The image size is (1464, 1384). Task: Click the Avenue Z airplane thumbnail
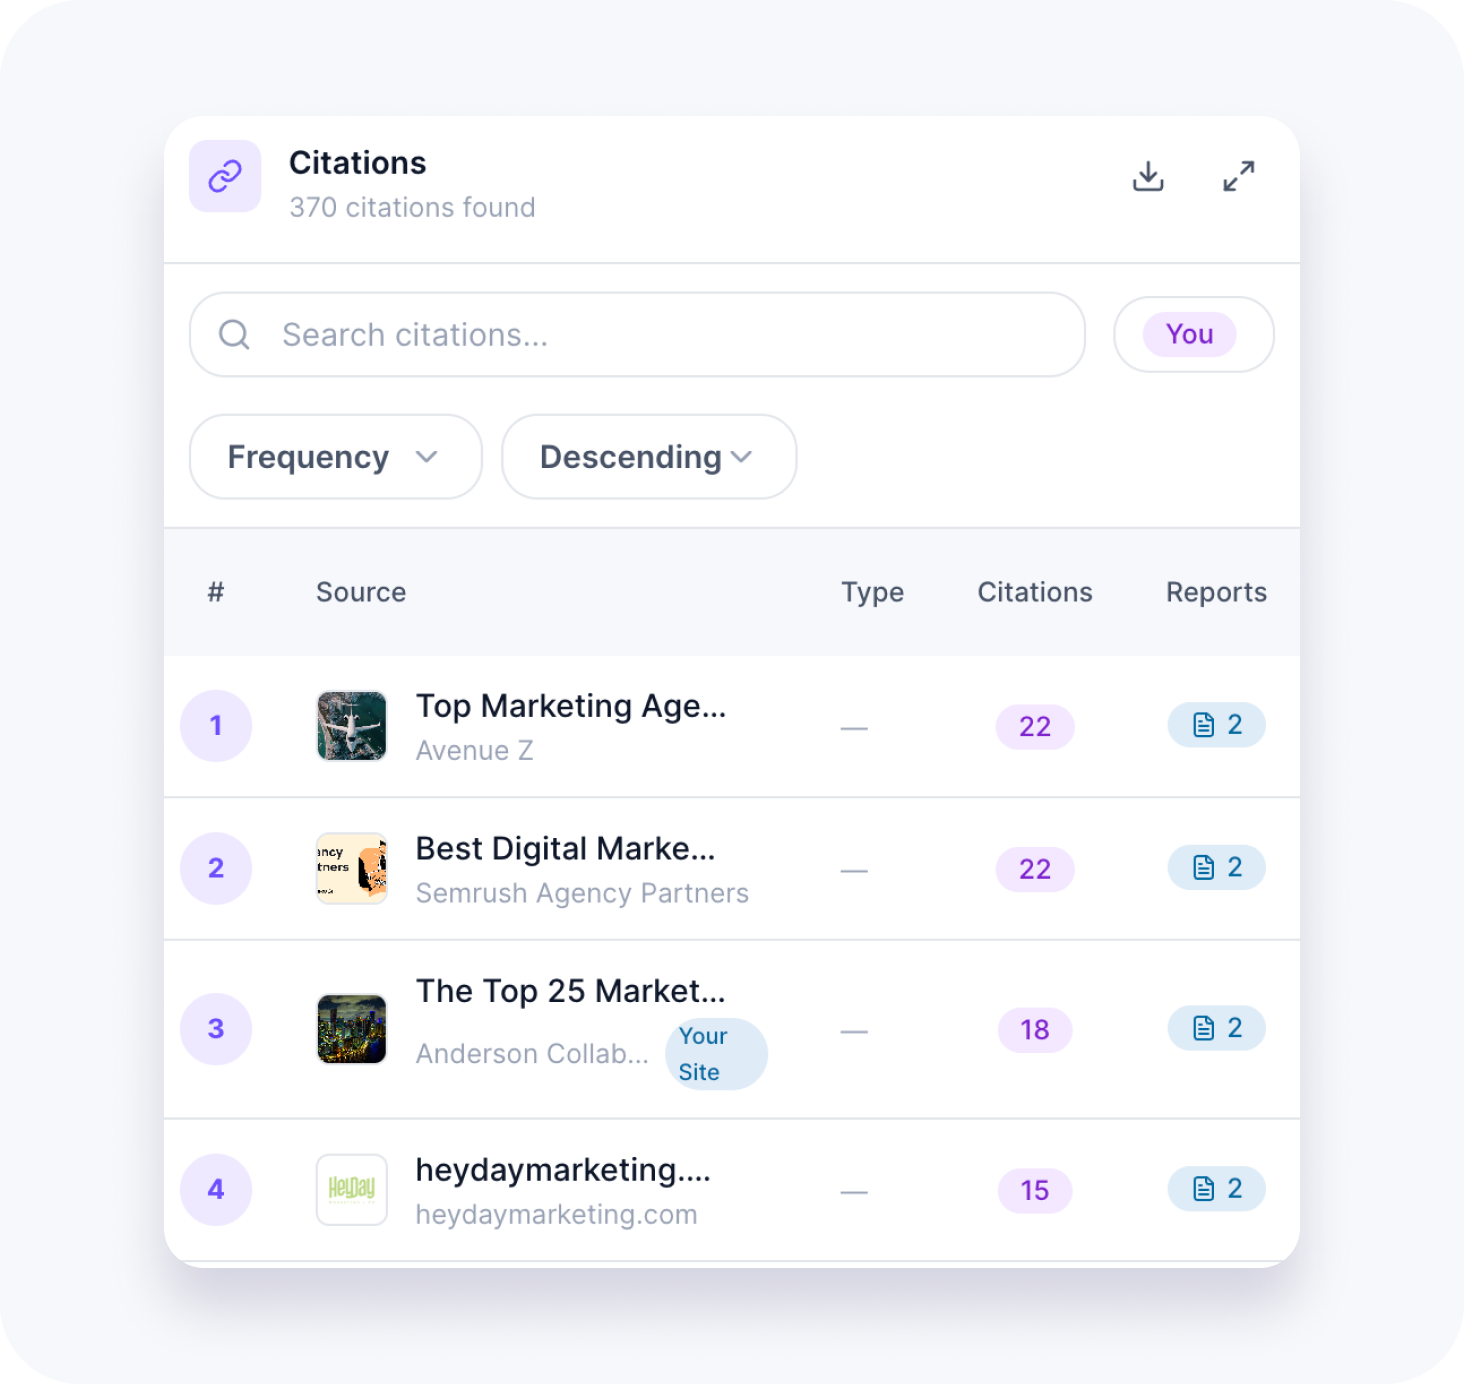point(352,726)
